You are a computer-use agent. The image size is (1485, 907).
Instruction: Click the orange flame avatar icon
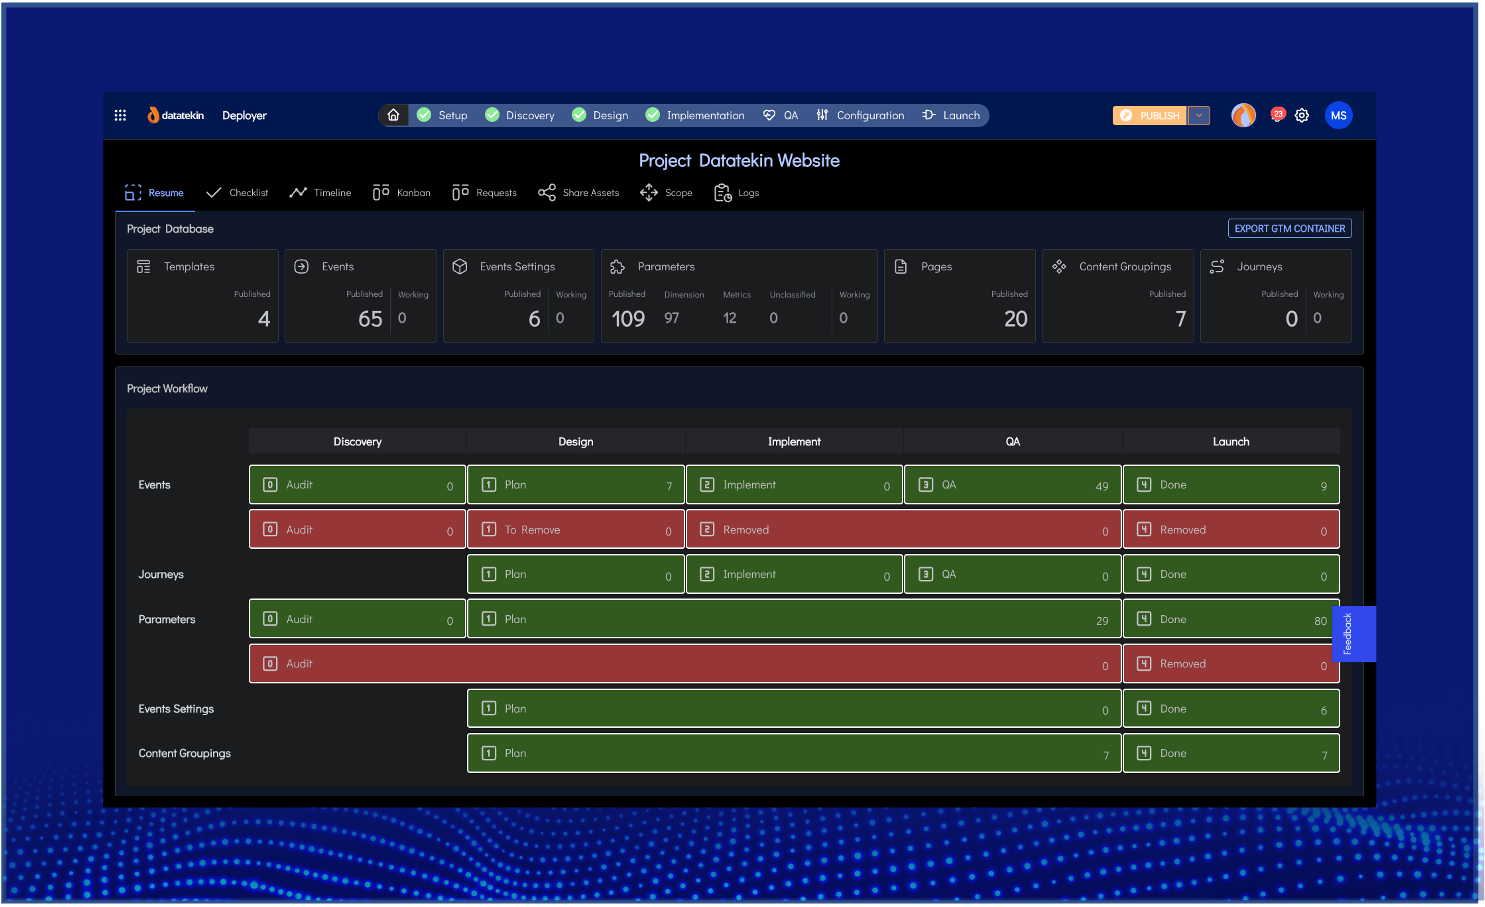tap(1243, 115)
